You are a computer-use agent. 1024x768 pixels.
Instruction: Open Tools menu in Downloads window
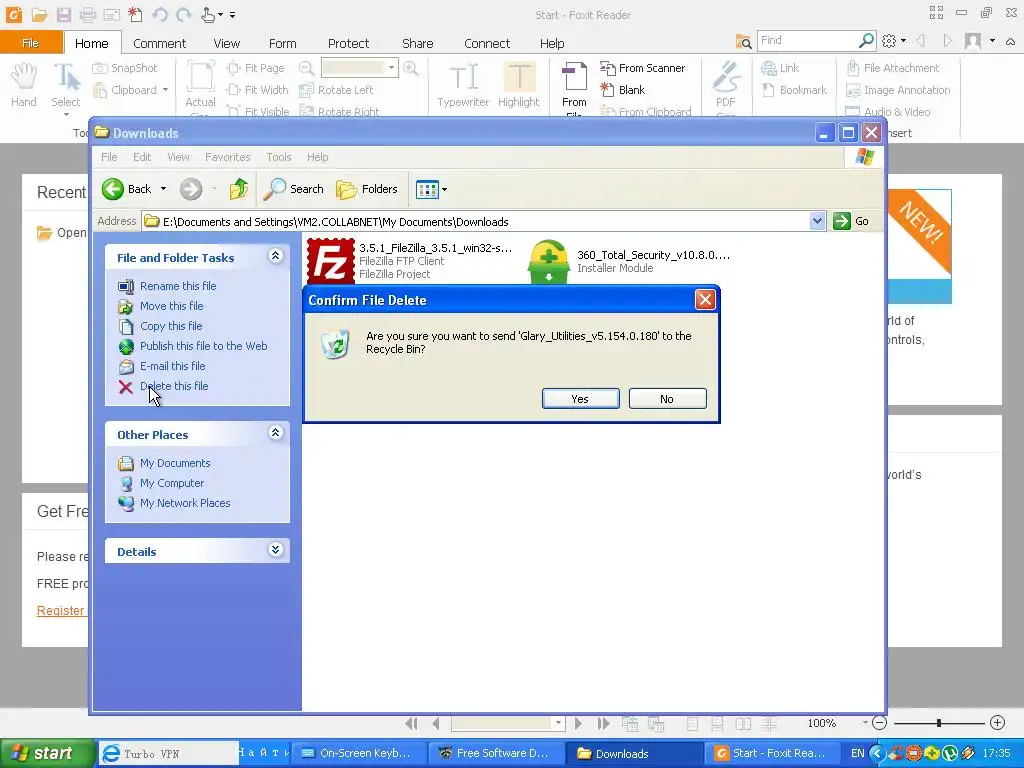click(279, 157)
